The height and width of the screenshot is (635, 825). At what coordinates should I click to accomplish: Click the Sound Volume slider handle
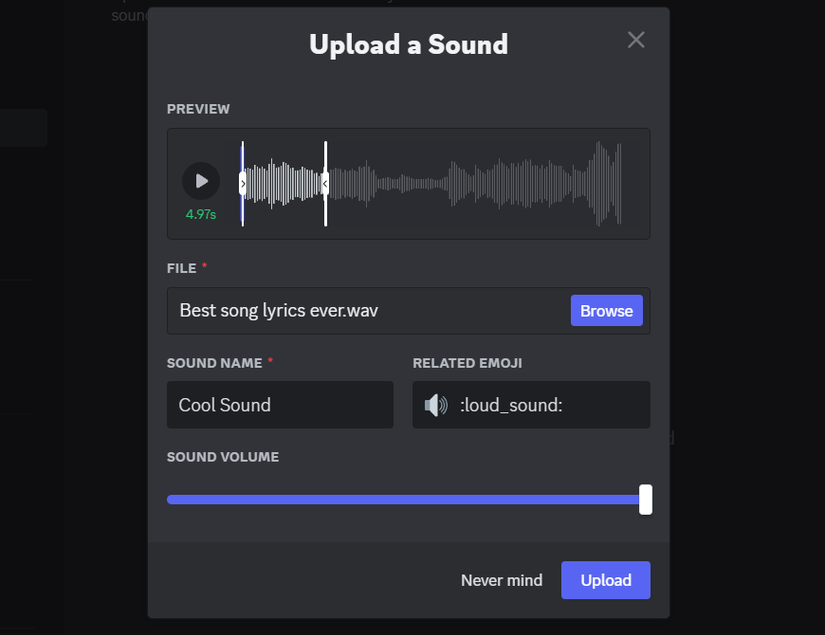[x=646, y=499]
